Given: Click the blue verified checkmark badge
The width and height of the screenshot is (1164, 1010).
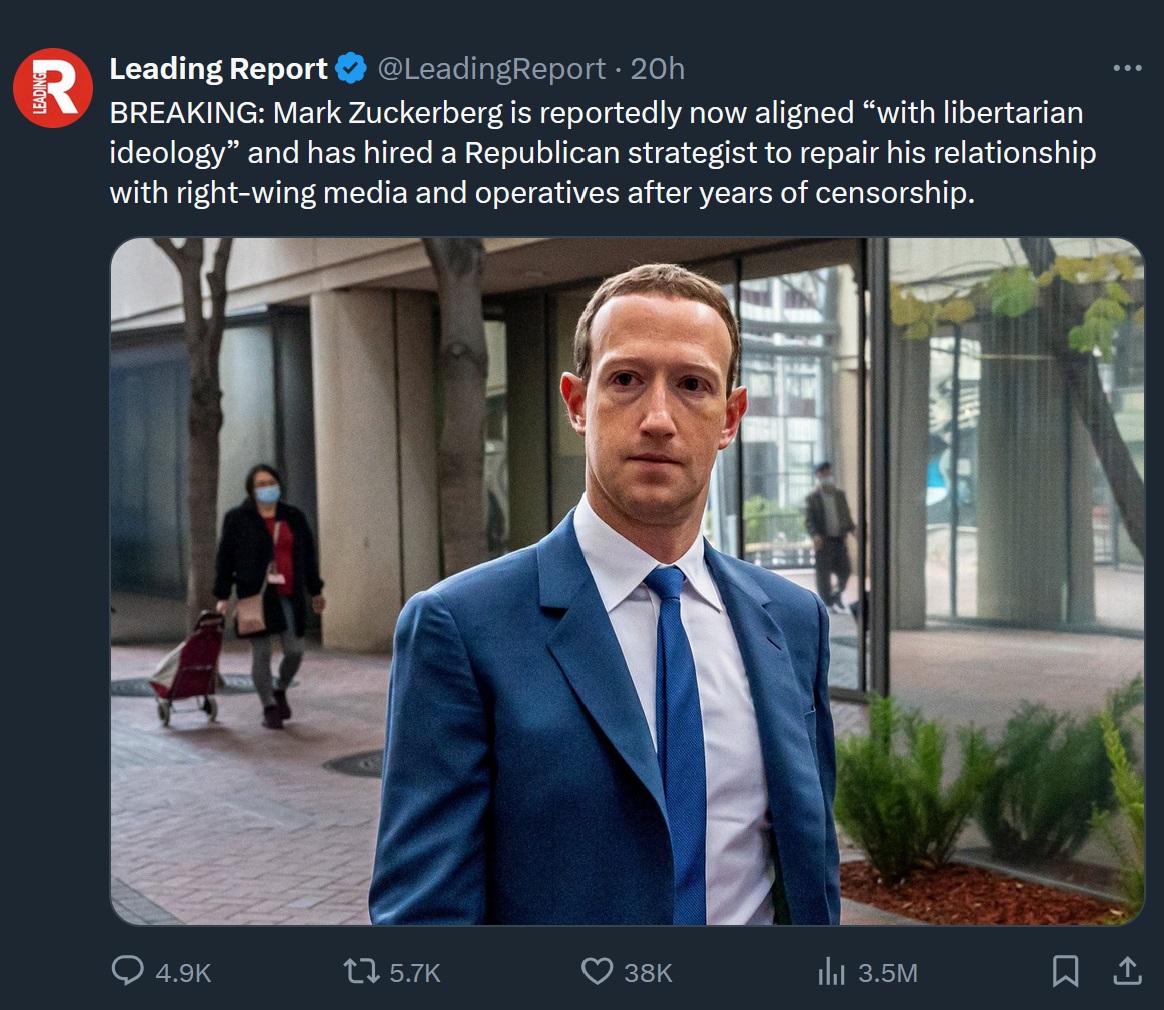Looking at the screenshot, I should 350,69.
